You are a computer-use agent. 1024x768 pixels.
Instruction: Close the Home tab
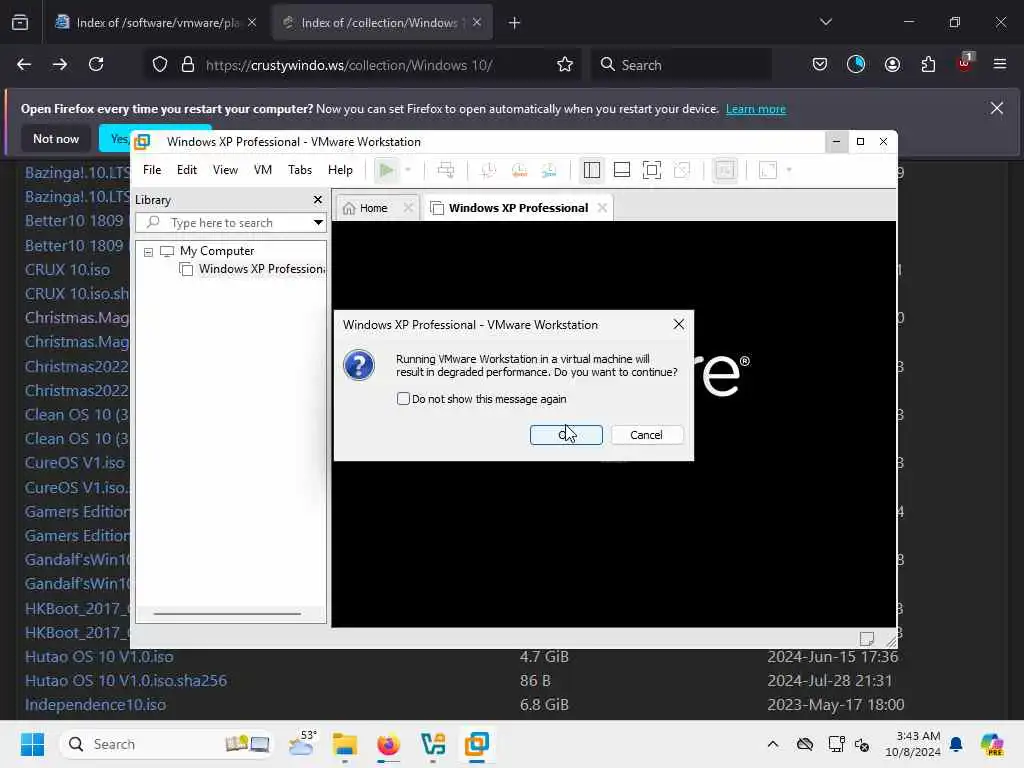click(x=408, y=208)
